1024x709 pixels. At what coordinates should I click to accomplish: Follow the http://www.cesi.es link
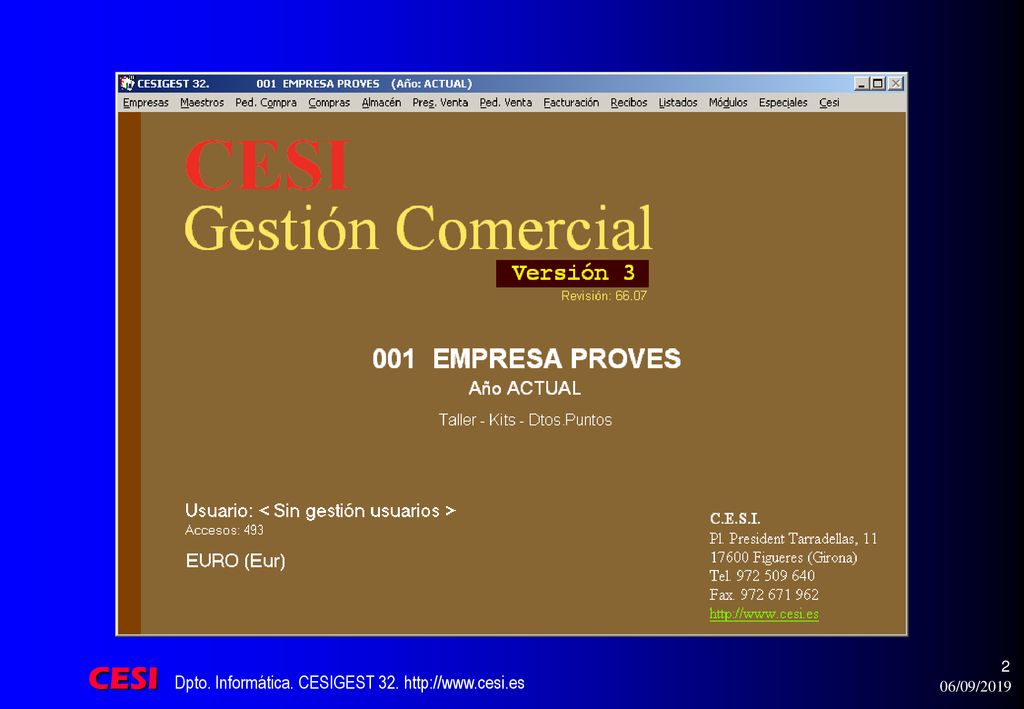click(x=764, y=614)
